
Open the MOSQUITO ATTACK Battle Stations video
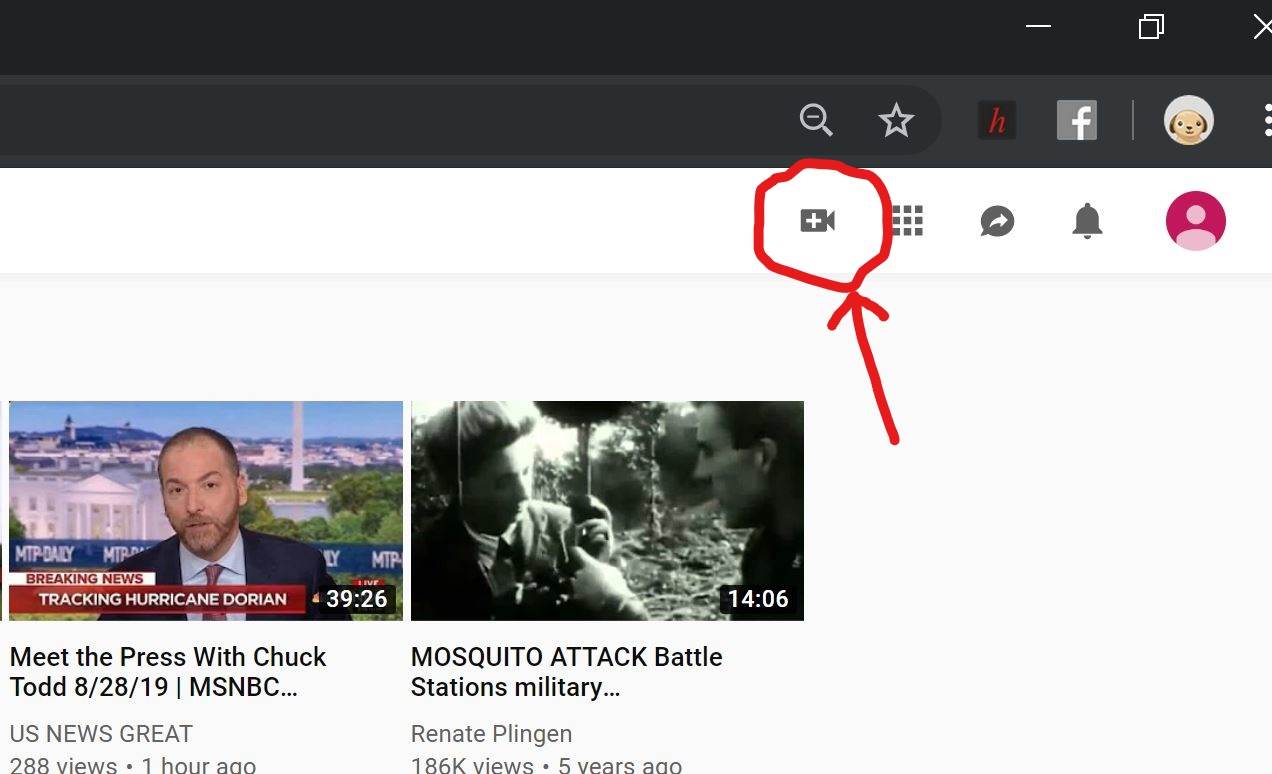566,672
